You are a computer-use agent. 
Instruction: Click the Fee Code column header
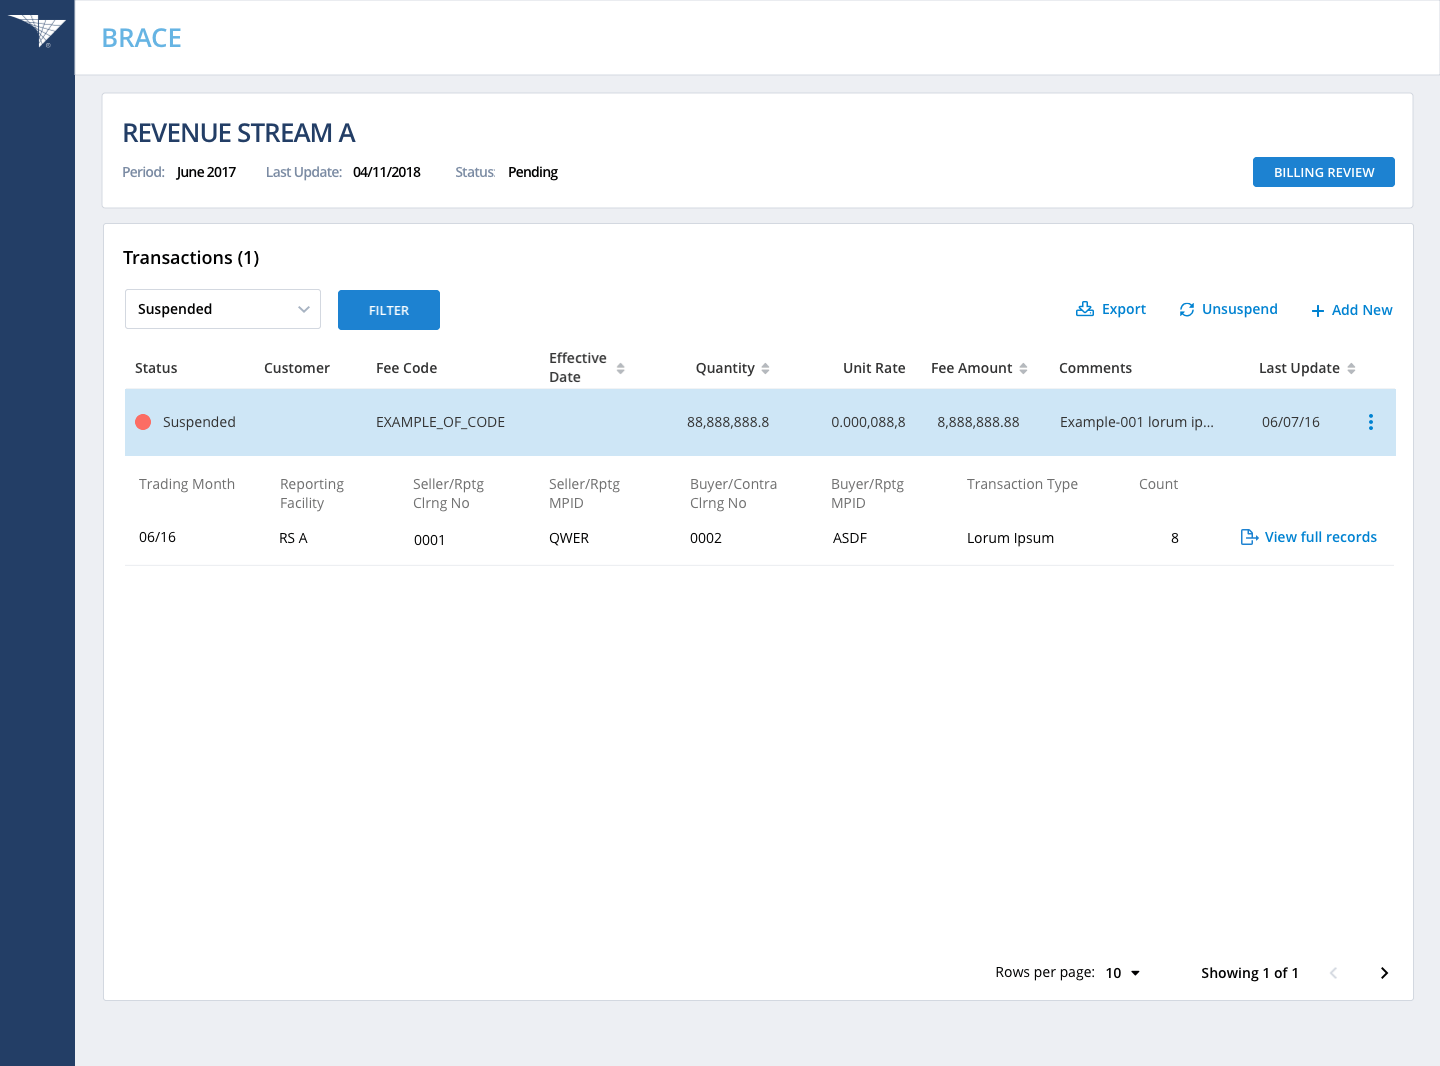406,368
